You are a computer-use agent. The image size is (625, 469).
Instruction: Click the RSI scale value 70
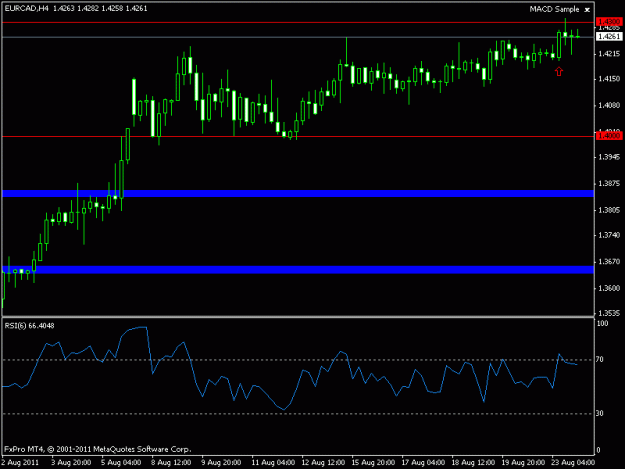599,360
